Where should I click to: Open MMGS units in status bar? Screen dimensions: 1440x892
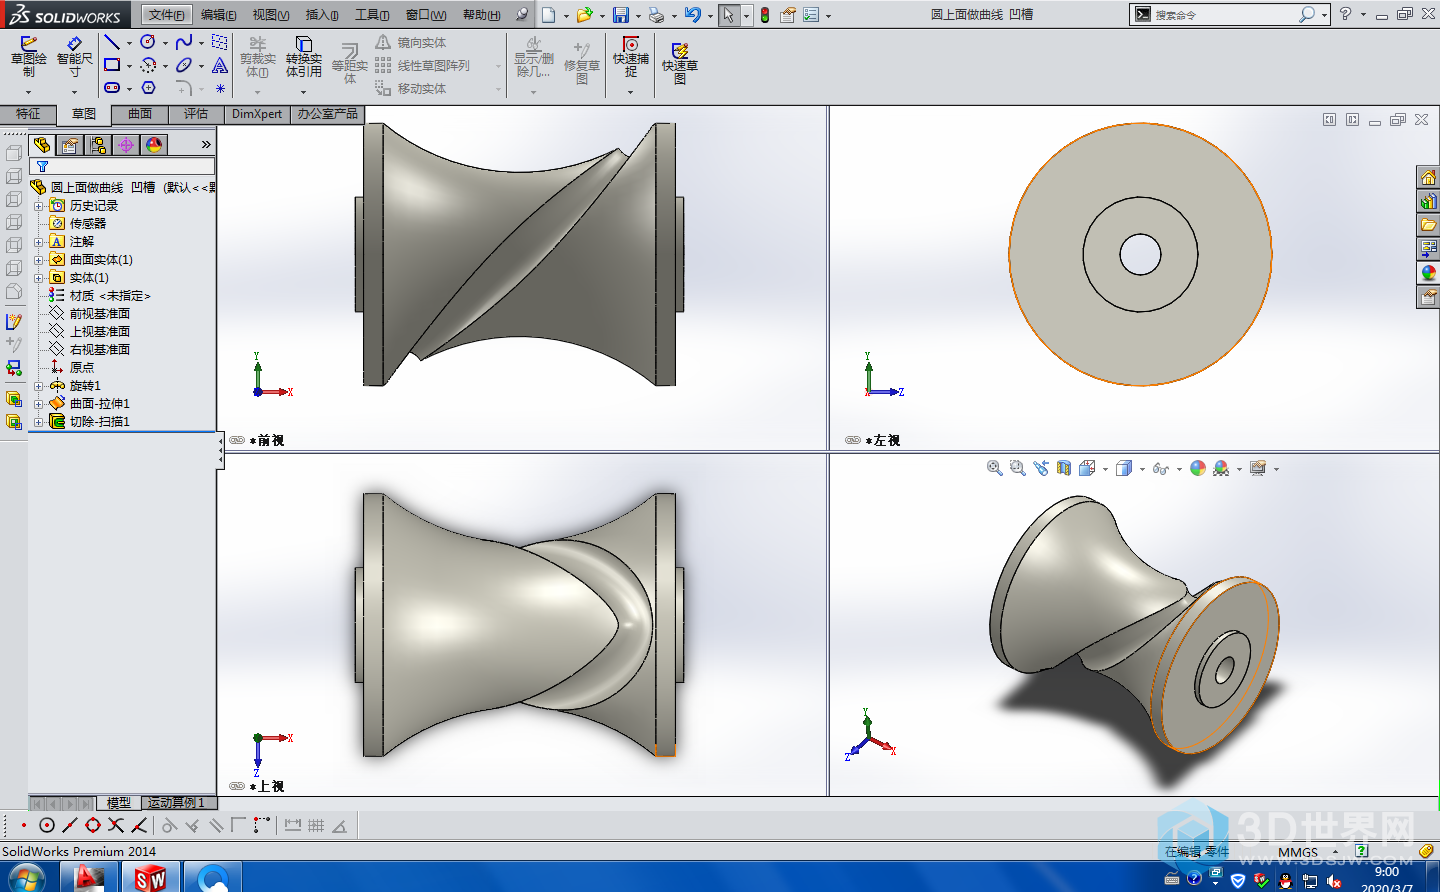pyautogui.click(x=1298, y=852)
